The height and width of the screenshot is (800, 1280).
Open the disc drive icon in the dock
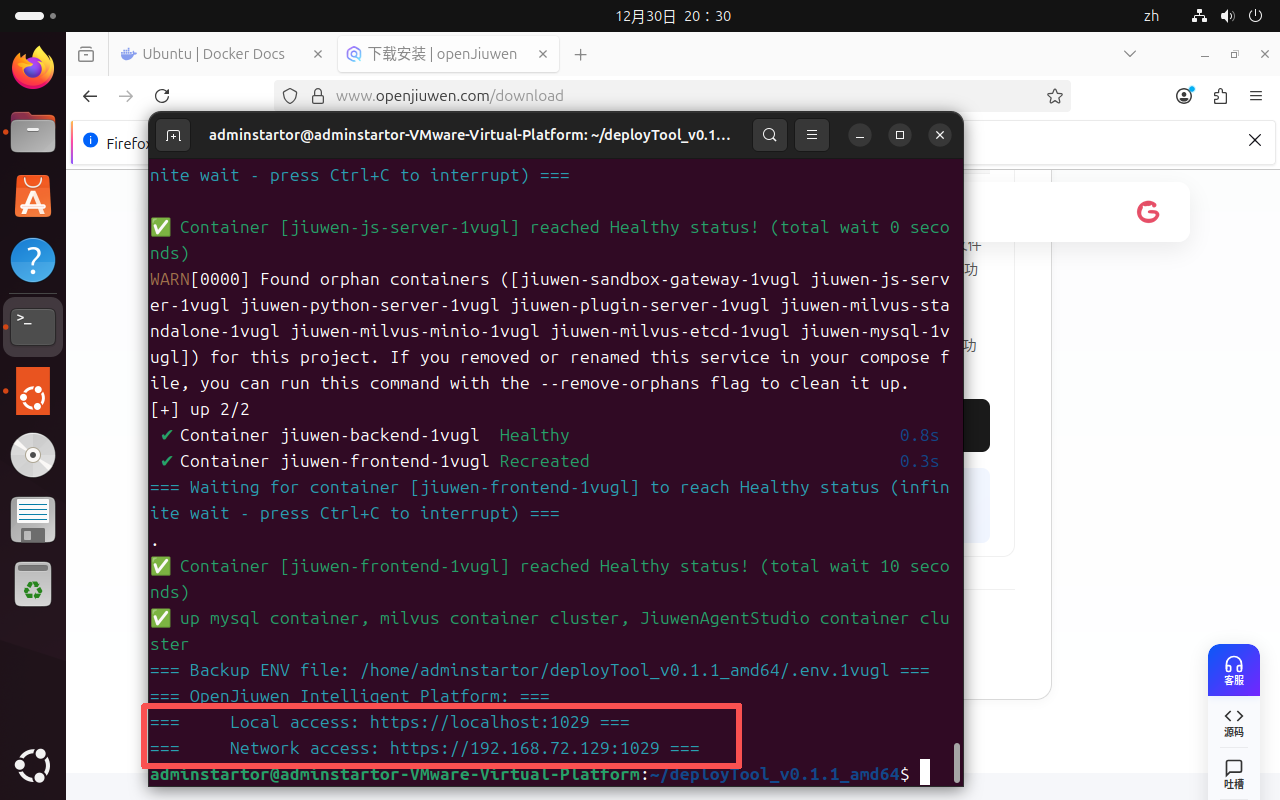(33, 455)
